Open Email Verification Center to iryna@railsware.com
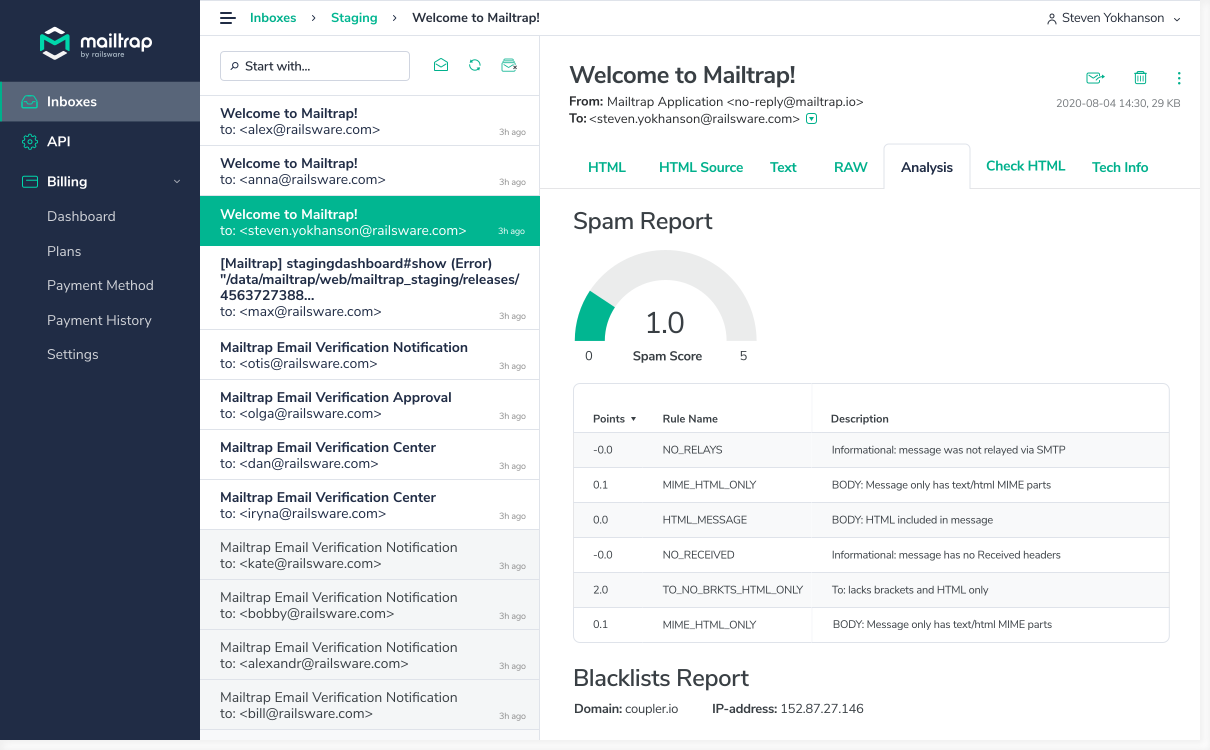The width and height of the screenshot is (1210, 750). click(370, 505)
